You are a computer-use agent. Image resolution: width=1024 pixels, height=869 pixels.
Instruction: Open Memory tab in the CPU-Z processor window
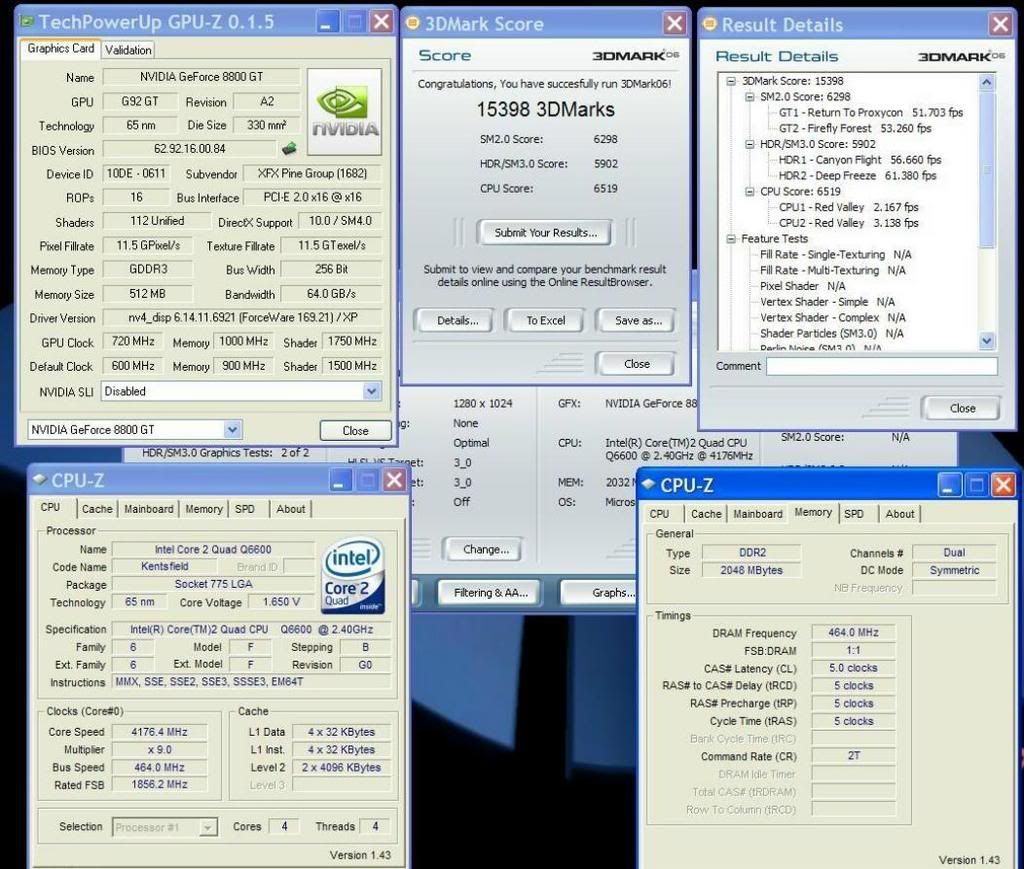(x=204, y=509)
